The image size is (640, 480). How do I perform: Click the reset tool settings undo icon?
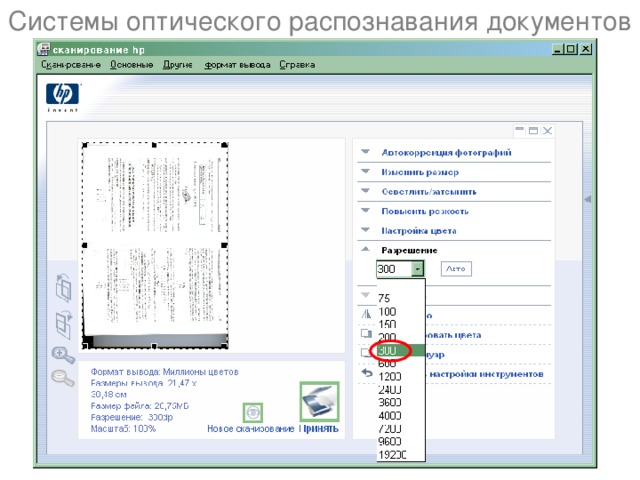(367, 373)
